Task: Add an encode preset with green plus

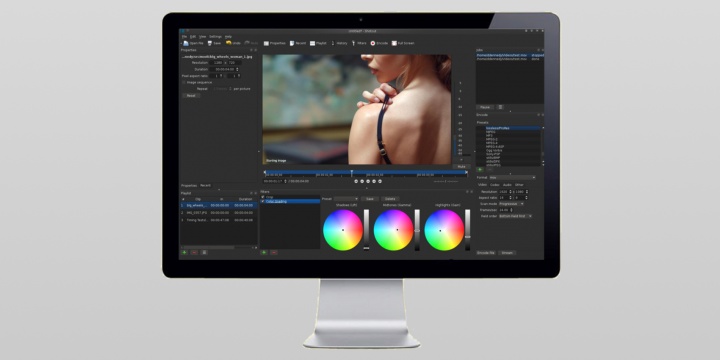Action: click(x=480, y=169)
